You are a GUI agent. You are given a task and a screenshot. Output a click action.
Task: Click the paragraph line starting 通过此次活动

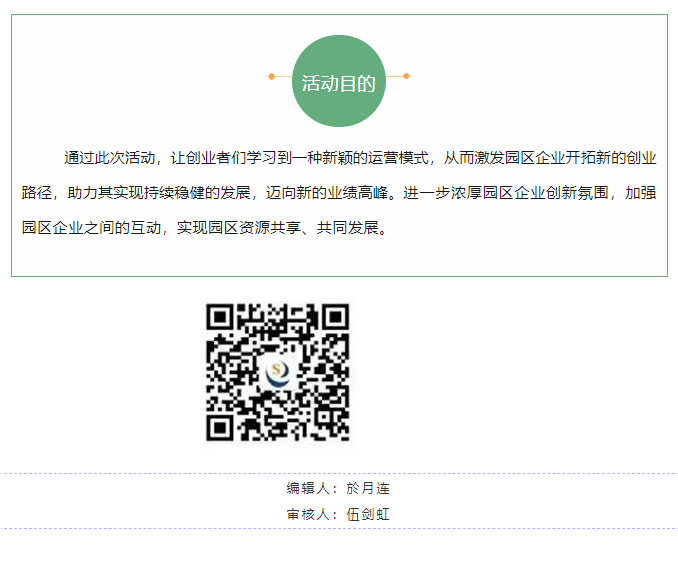pyautogui.click(x=360, y=158)
